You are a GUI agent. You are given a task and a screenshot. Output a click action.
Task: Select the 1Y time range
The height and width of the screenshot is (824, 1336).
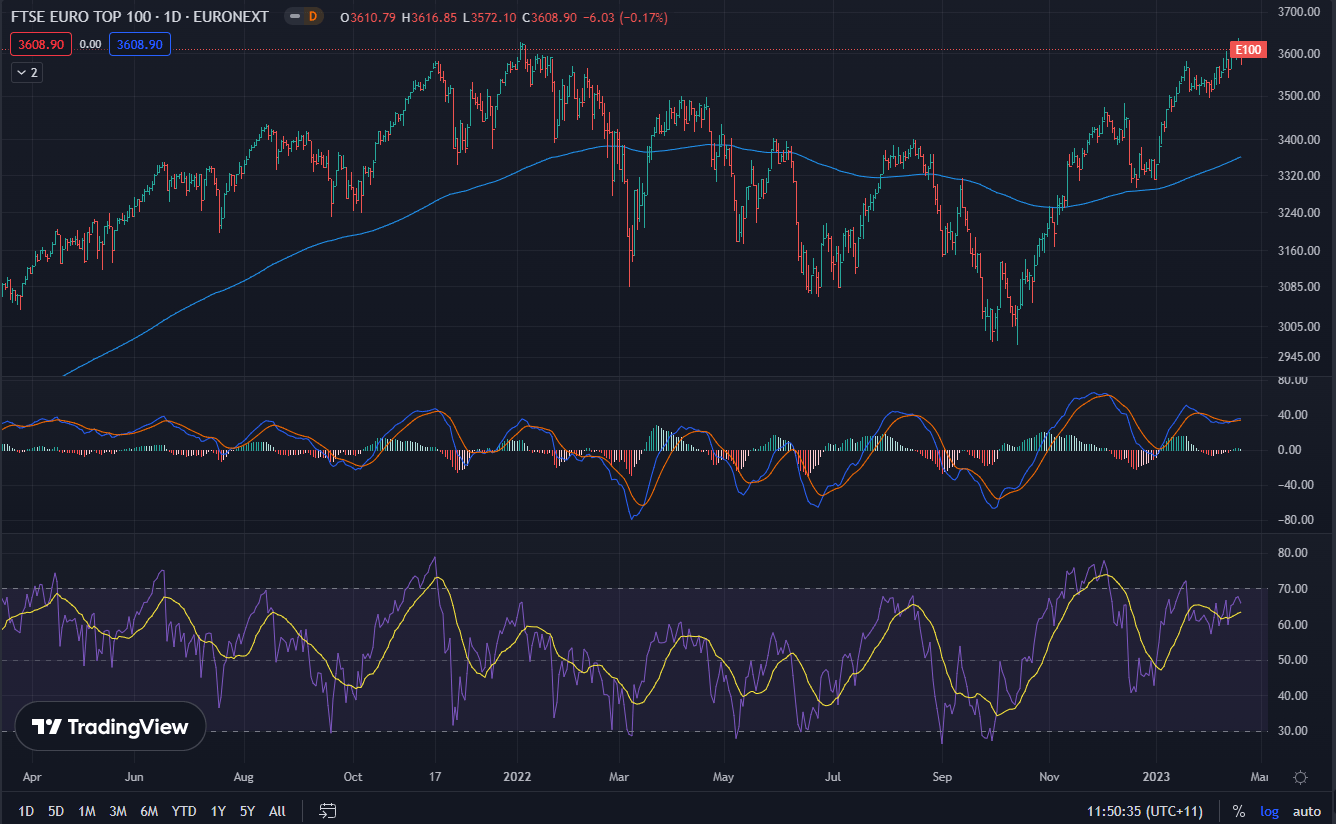point(218,811)
